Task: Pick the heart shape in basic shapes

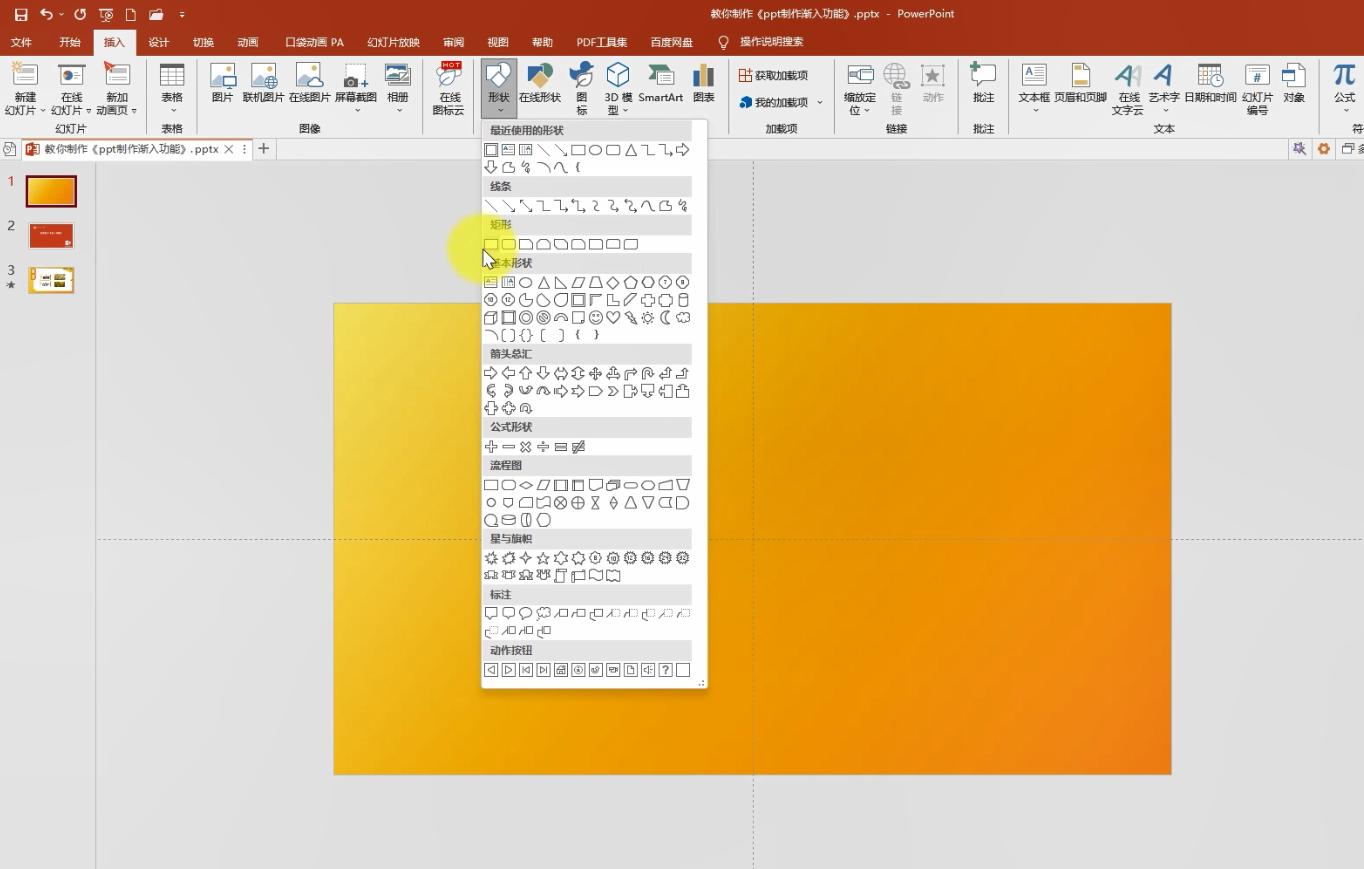Action: pos(613,318)
